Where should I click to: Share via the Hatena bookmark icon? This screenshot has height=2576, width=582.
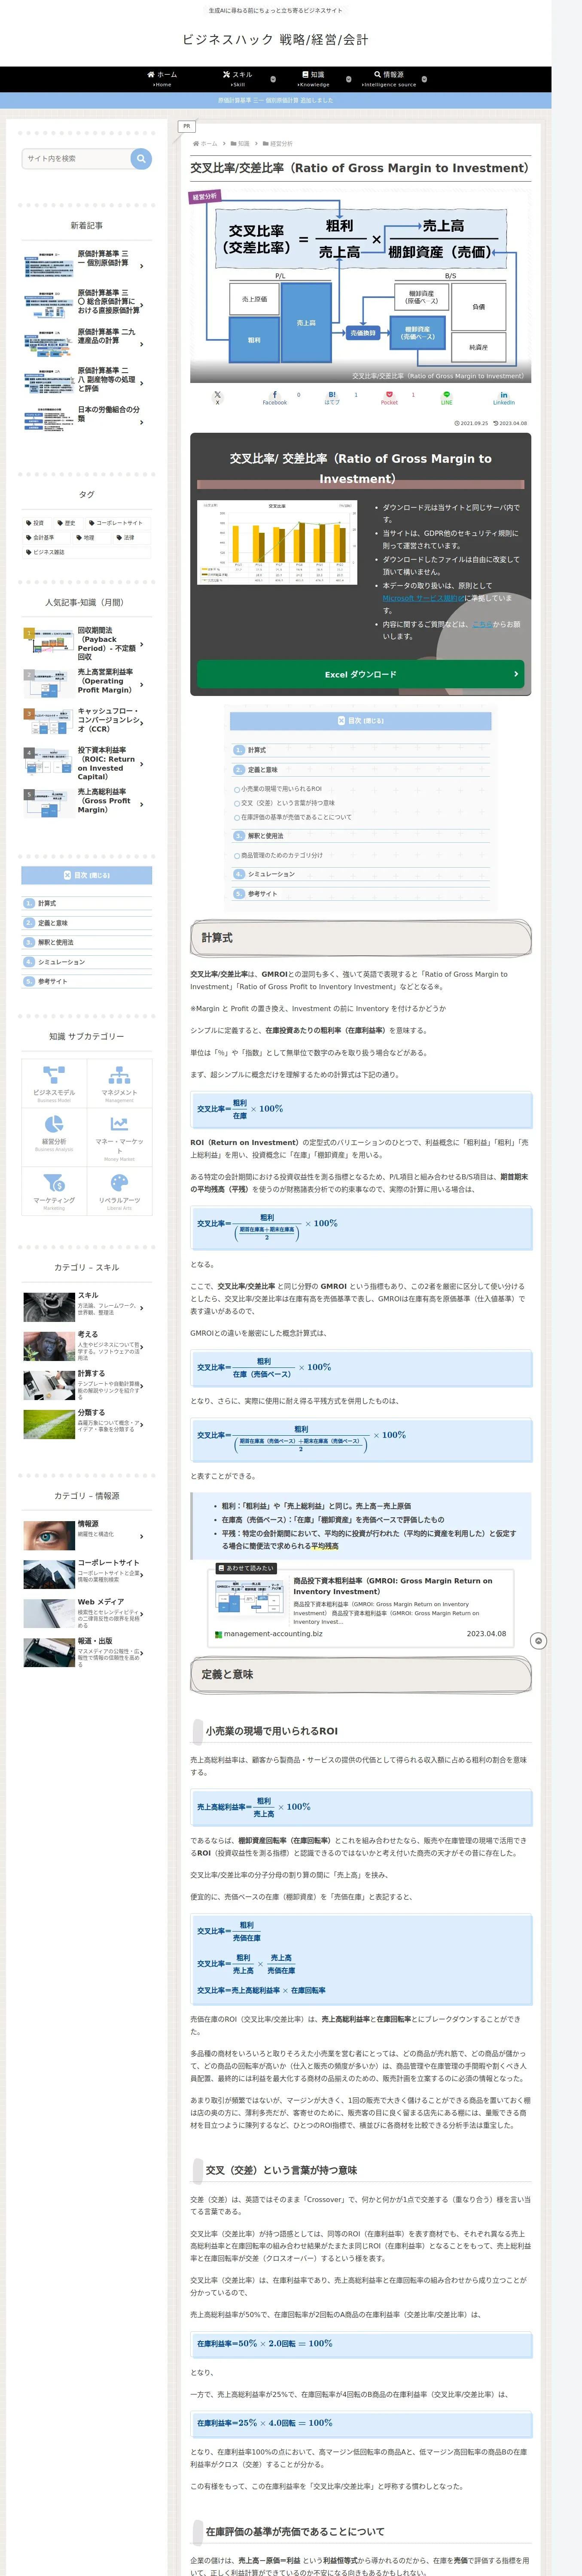pos(332,397)
